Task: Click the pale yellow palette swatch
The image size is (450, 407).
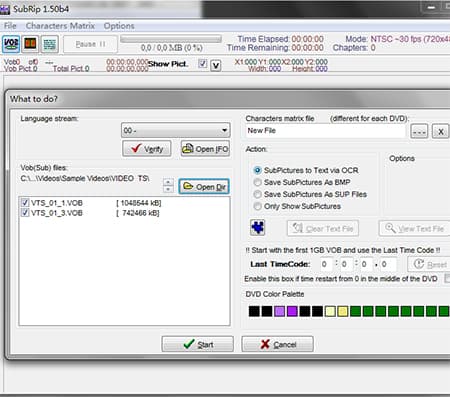Action: pos(330,311)
